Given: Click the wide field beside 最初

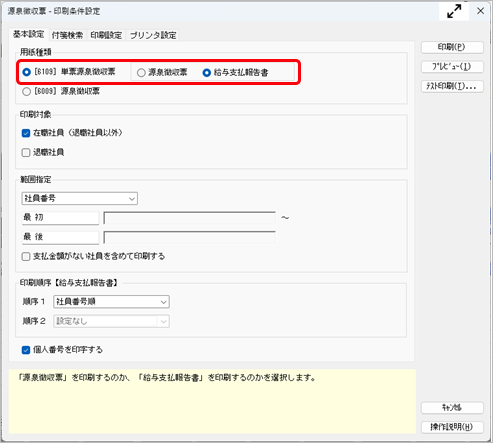Looking at the screenshot, I should (190, 218).
